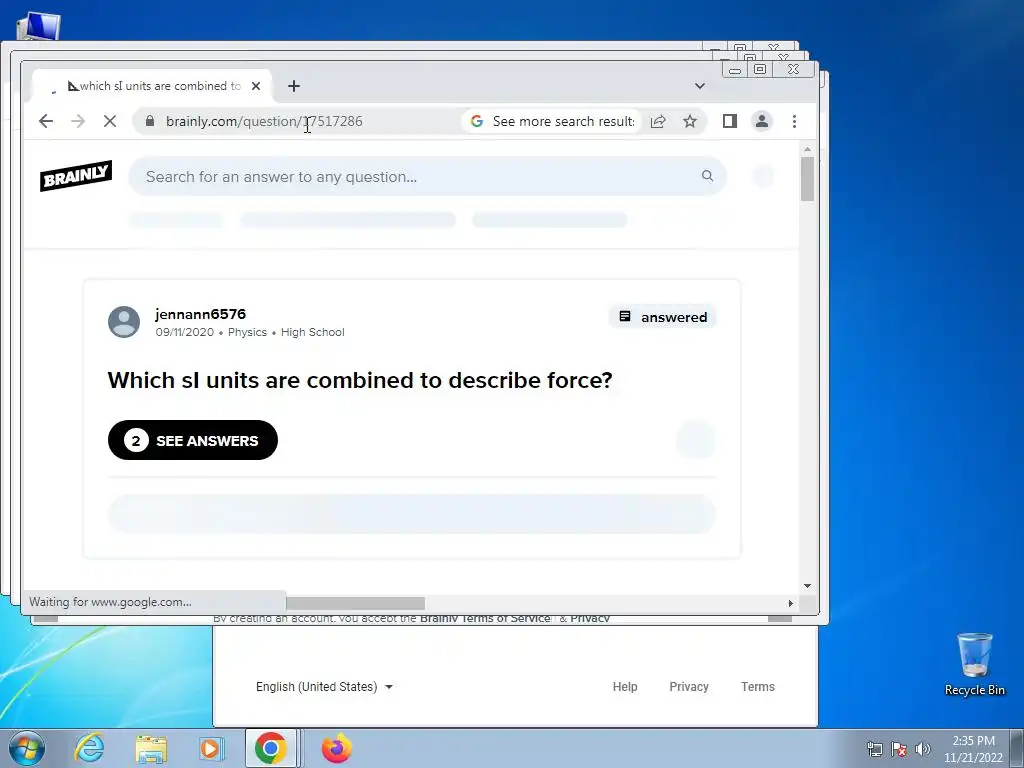This screenshot has width=1024, height=768.
Task: Click the question title text
Action: pyautogui.click(x=360, y=380)
